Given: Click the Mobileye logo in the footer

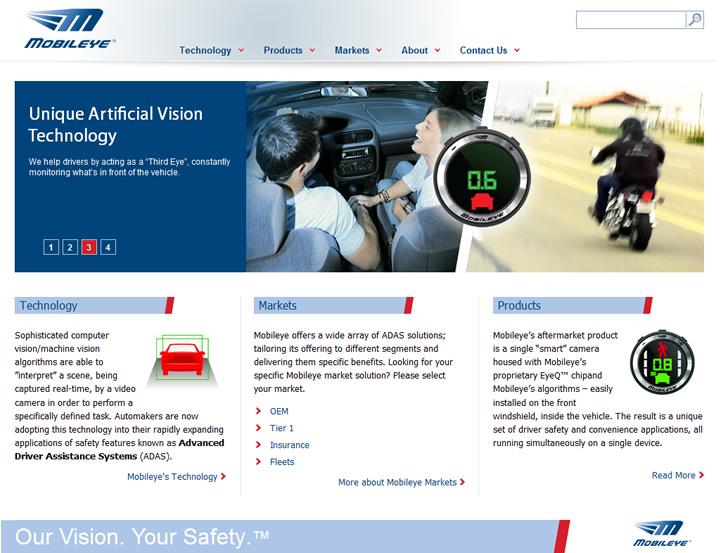Looking at the screenshot, I should pos(661,534).
